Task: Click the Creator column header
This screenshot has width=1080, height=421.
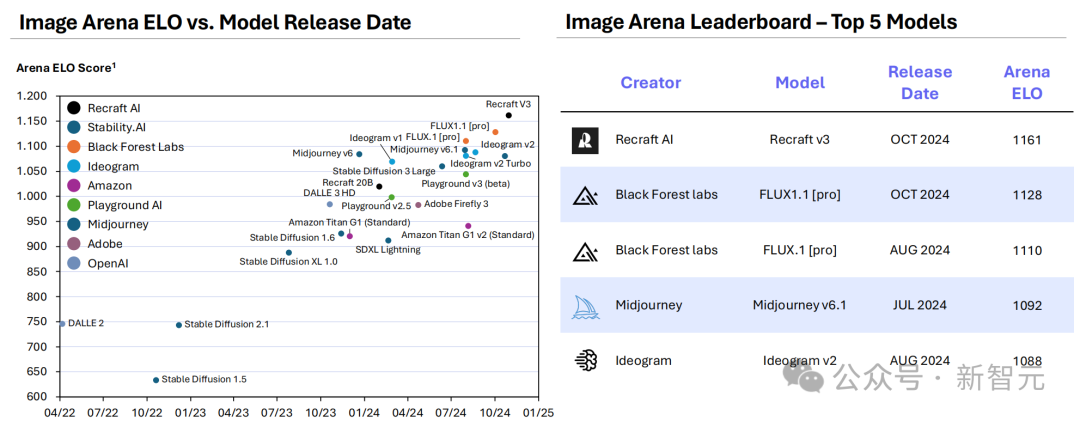Action: point(650,83)
